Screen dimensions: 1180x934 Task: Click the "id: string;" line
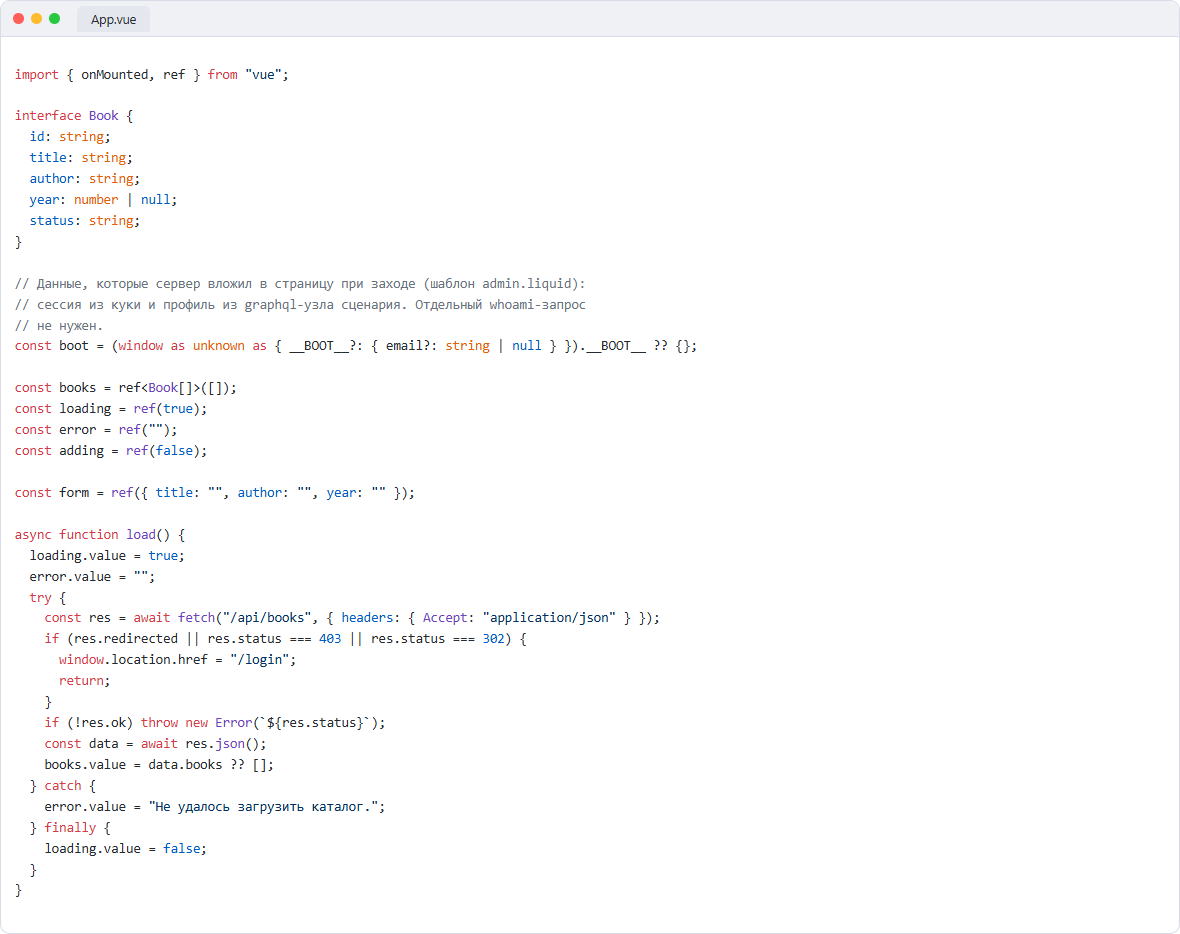coord(70,137)
